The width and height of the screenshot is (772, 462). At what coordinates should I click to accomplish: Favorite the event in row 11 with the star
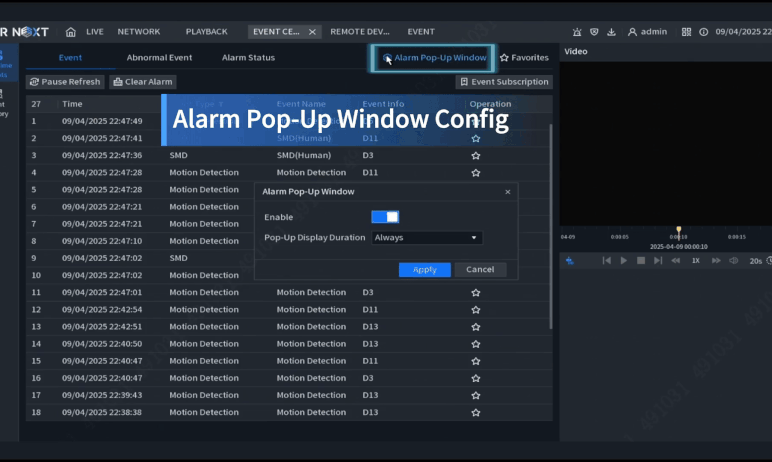coord(476,293)
